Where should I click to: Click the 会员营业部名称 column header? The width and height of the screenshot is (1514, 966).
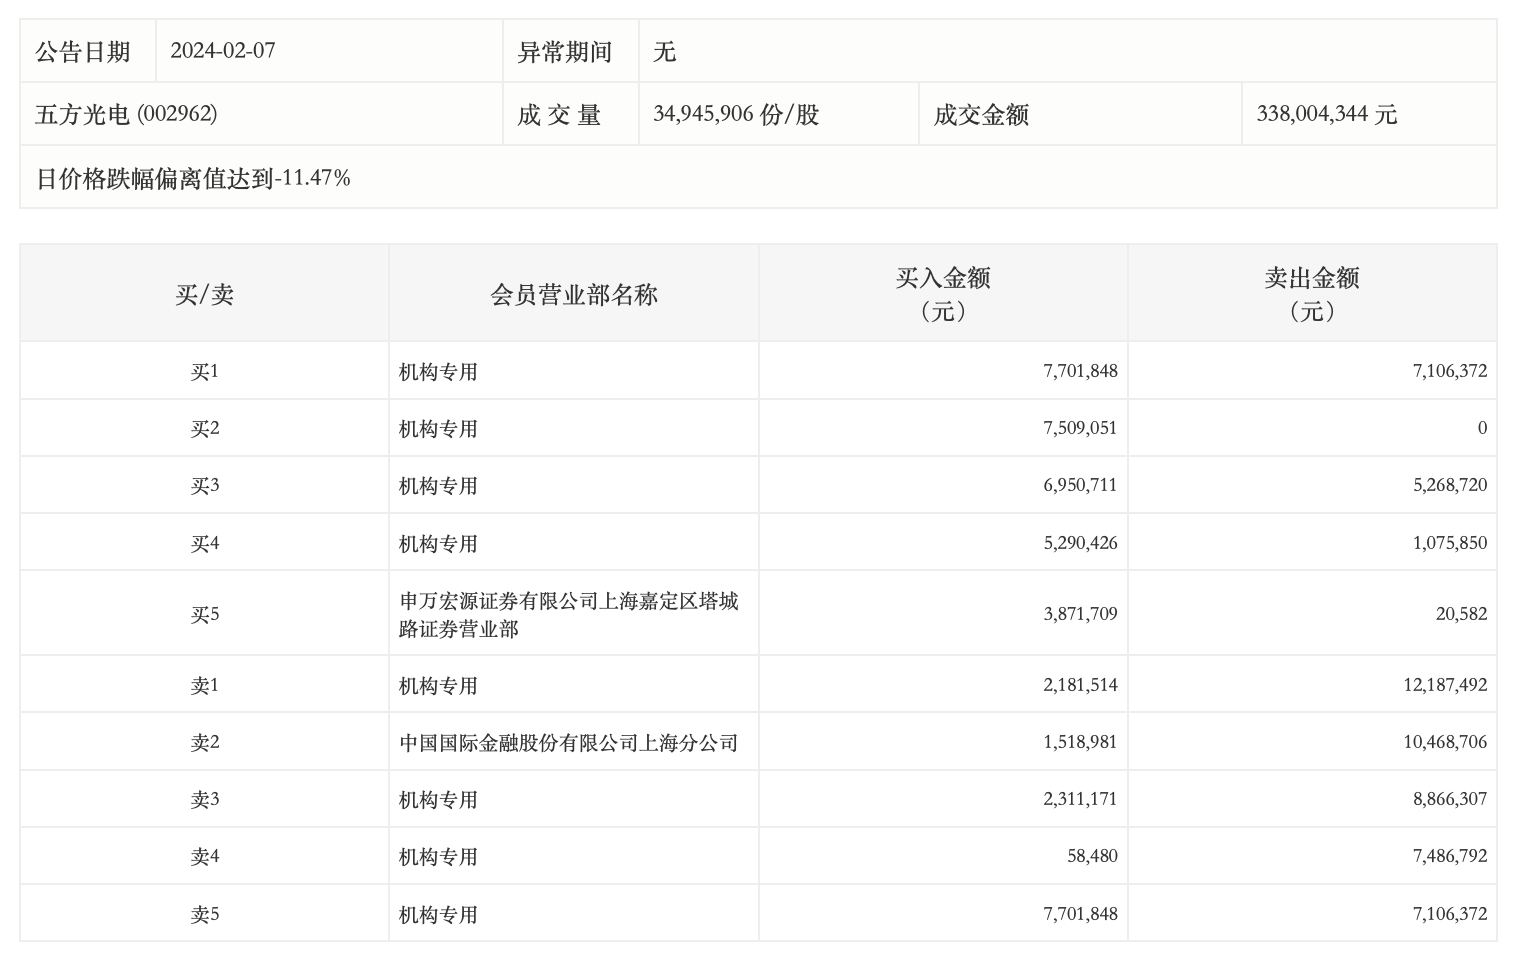(573, 294)
